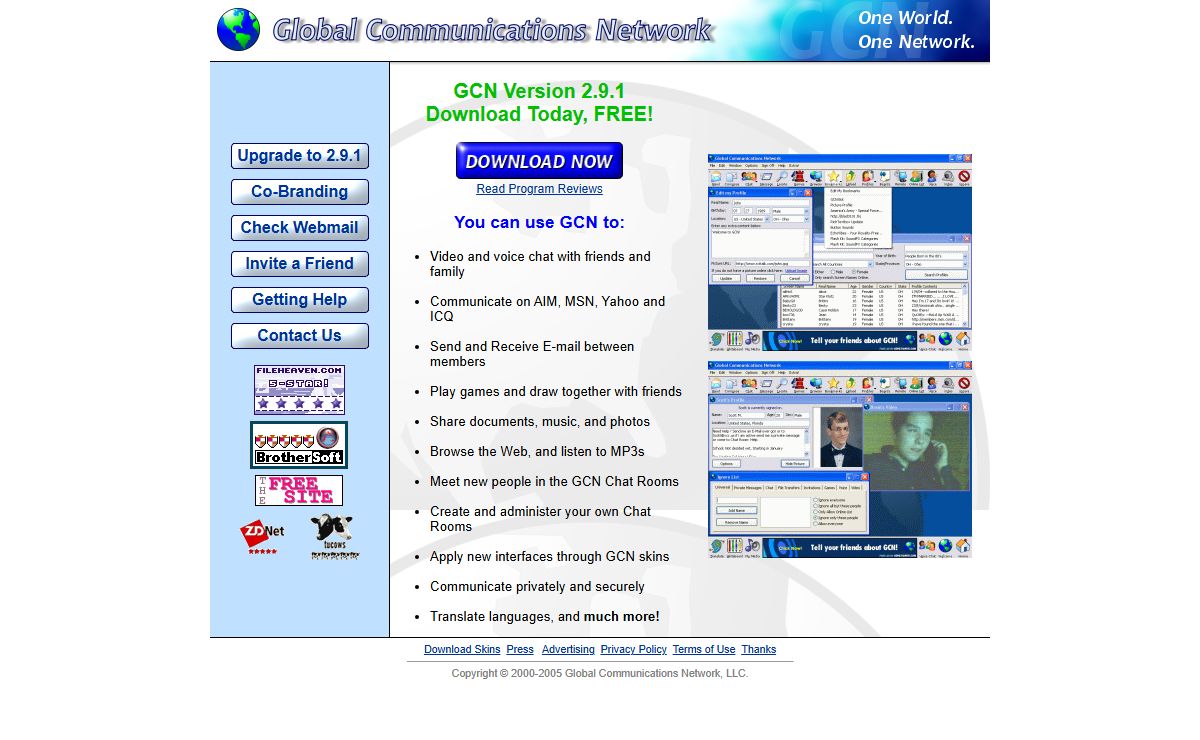This screenshot has width=1200, height=740.
Task: Open the Co-Branding page
Action: tap(300, 192)
